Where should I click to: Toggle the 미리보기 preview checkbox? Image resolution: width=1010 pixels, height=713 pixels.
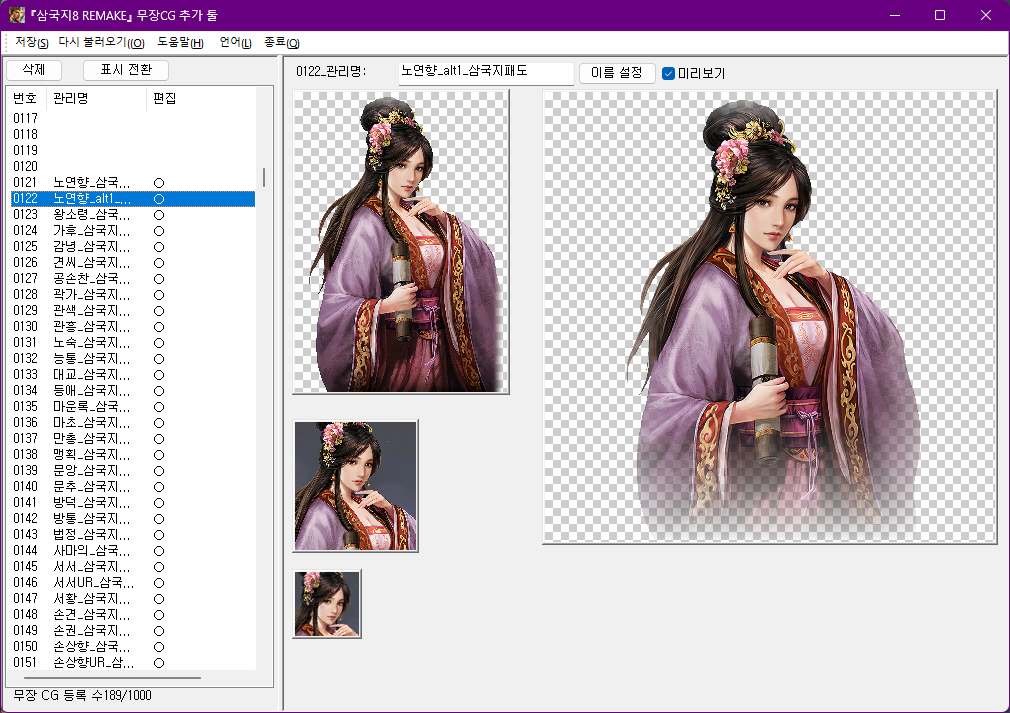point(668,73)
